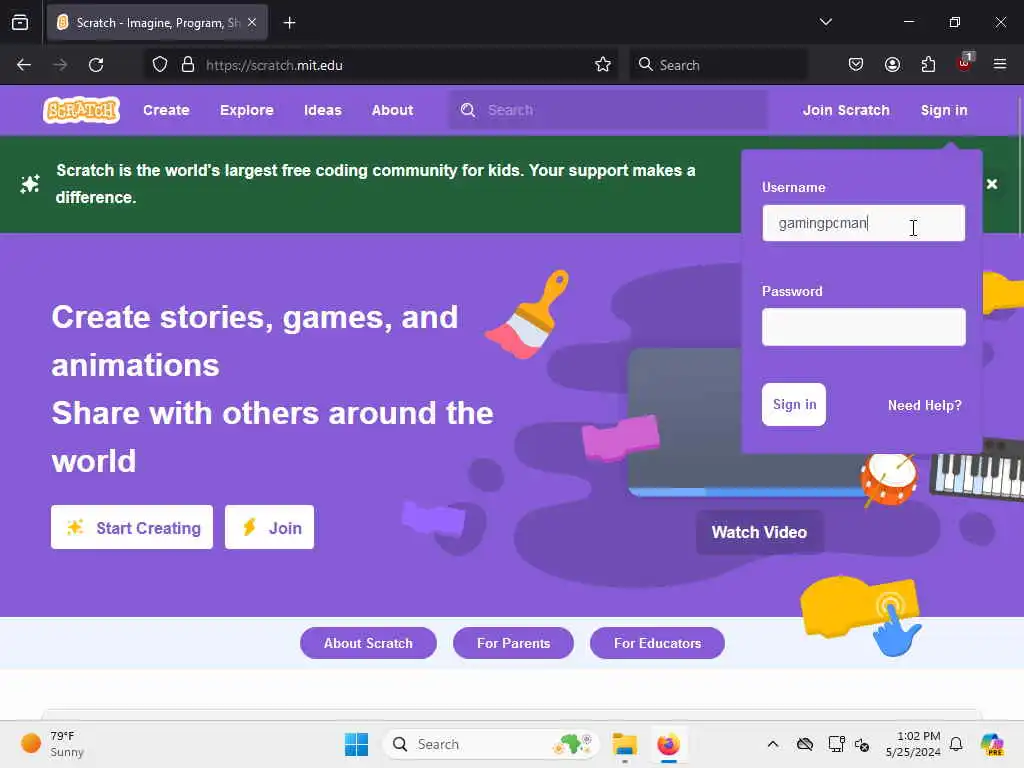Image resolution: width=1024 pixels, height=768 pixels.
Task: Click the drum illustration
Action: pyautogui.click(x=889, y=480)
